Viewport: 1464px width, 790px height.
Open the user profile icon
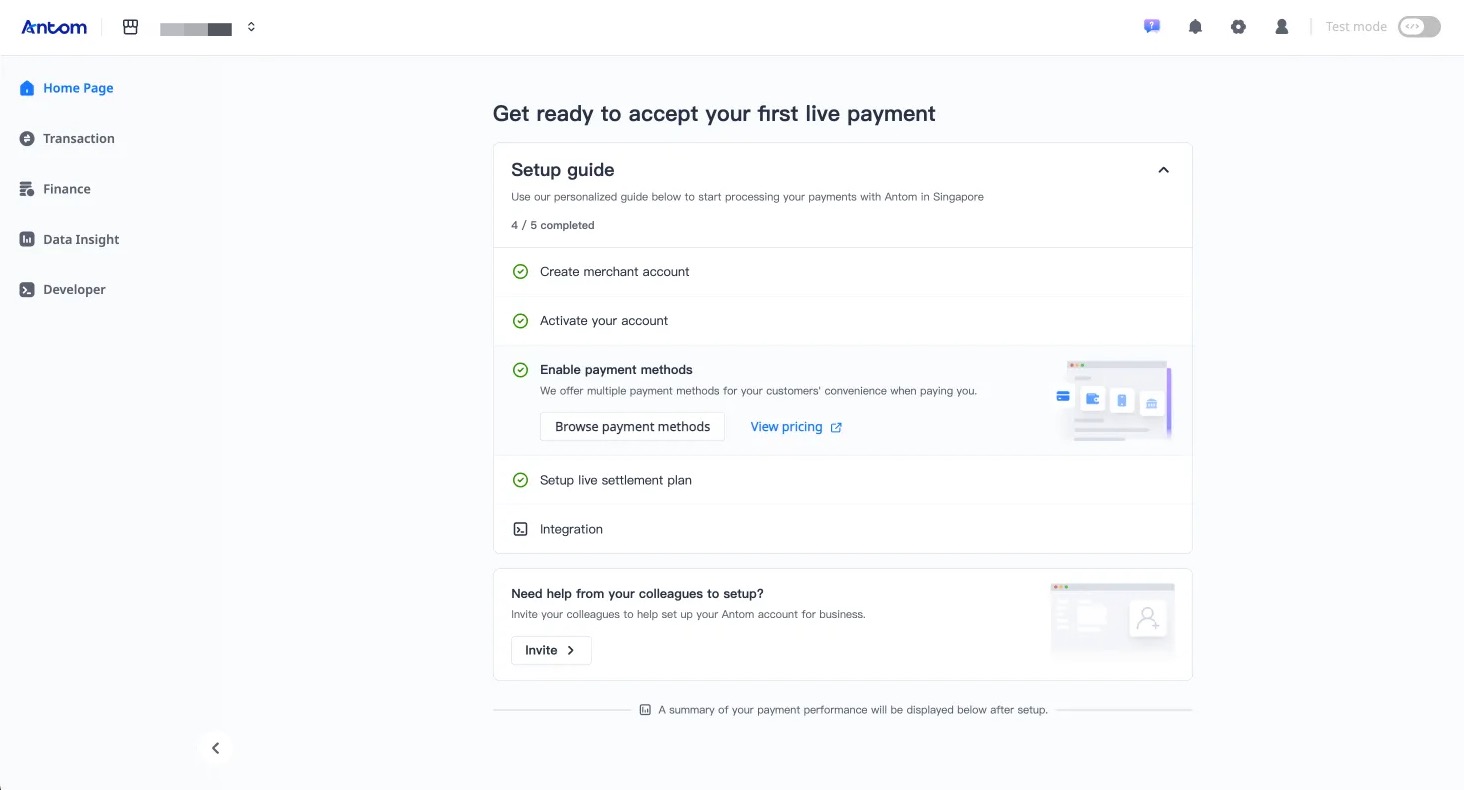[x=1281, y=27]
